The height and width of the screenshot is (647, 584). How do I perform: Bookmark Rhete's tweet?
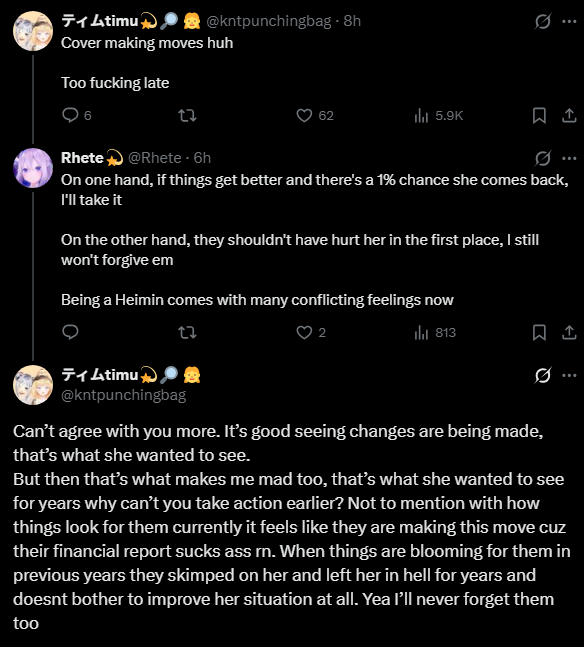[x=539, y=332]
